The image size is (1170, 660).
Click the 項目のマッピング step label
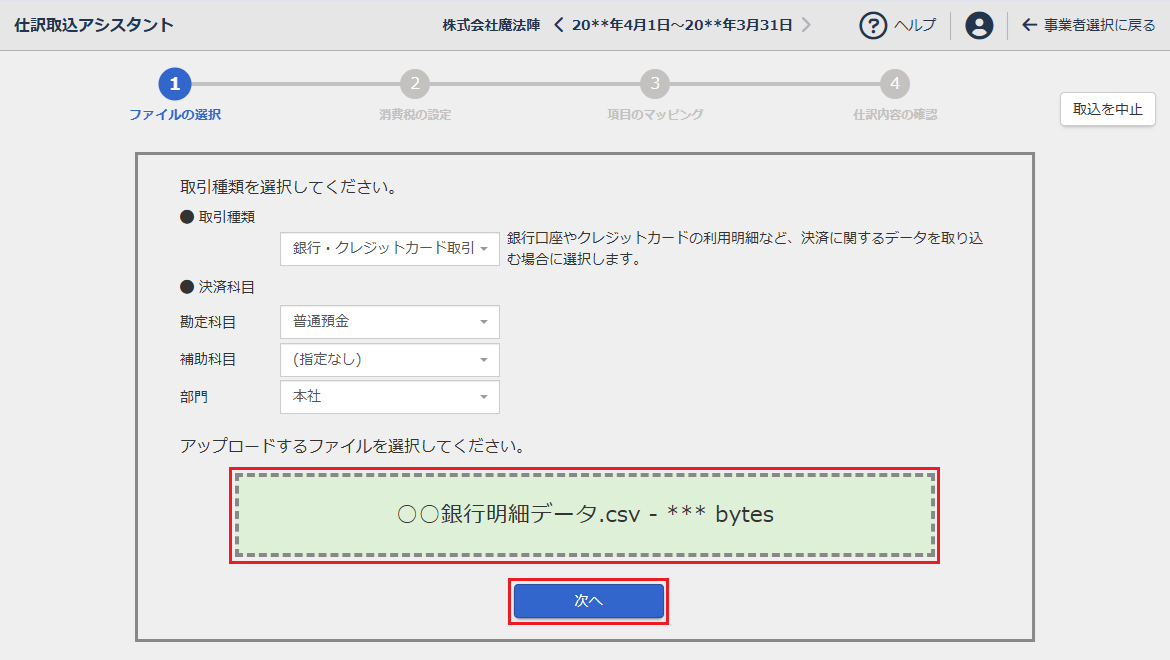(655, 115)
